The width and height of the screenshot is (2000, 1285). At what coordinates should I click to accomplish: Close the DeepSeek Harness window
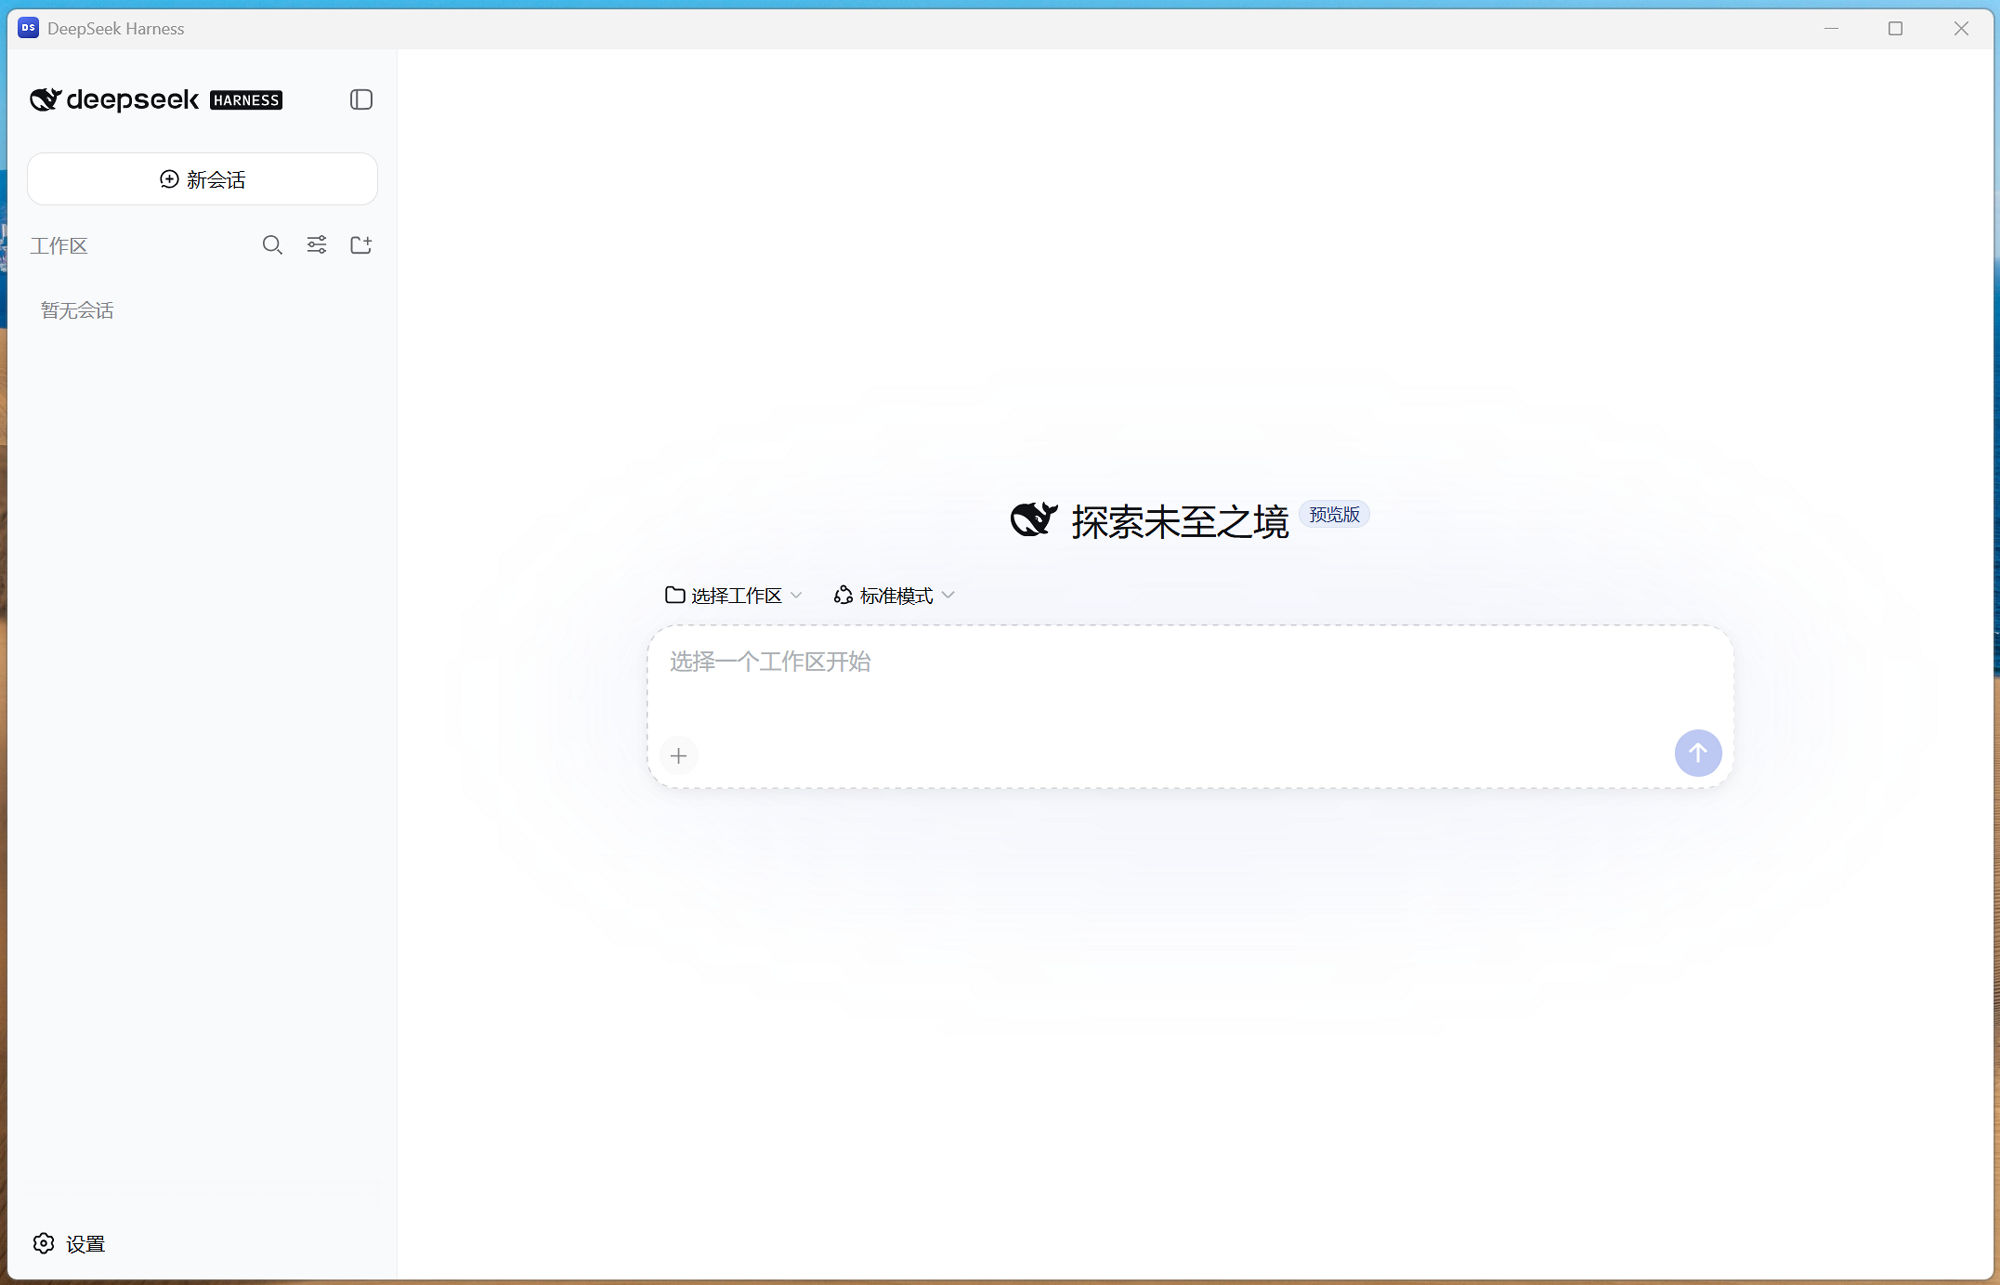tap(1961, 28)
